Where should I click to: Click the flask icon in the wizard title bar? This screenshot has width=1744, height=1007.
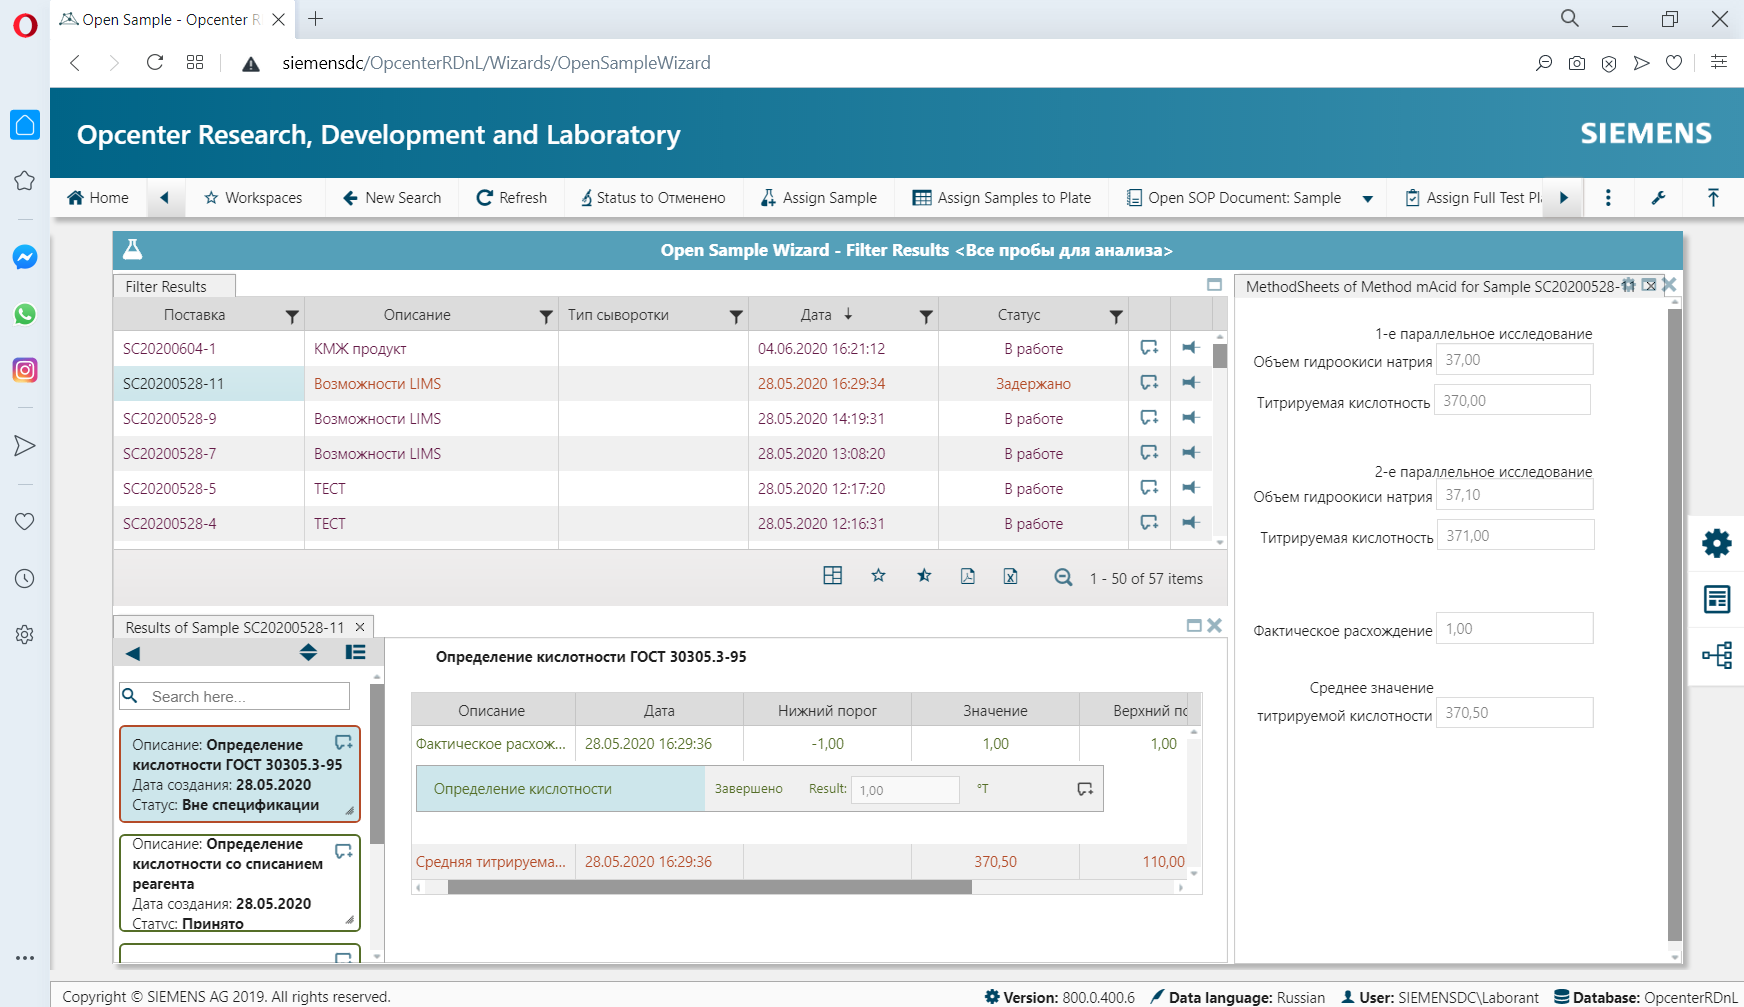pos(132,250)
